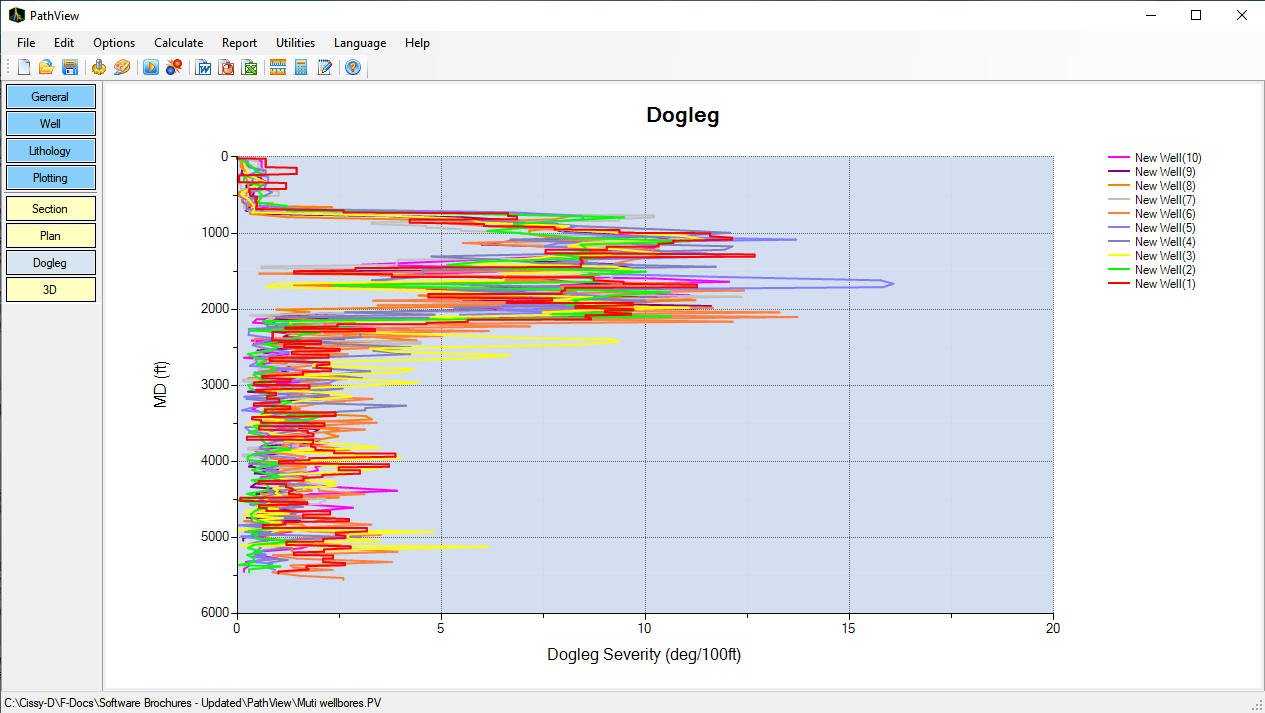Open the calculator tool icon
1265x713 pixels.
coord(301,68)
